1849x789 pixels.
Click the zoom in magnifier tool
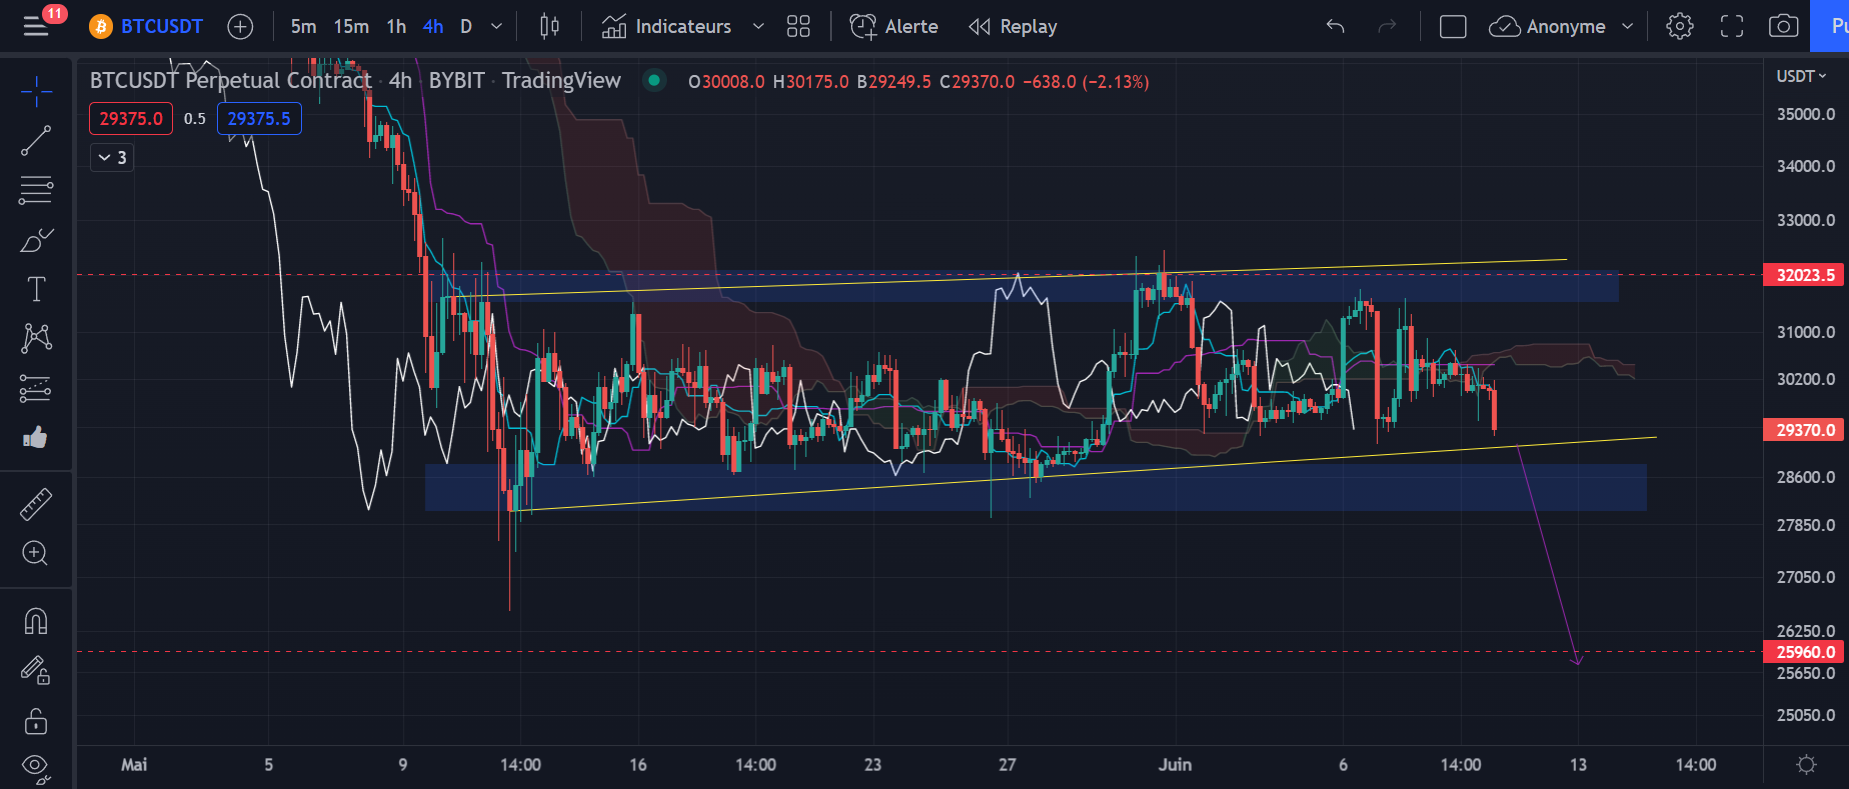(36, 553)
